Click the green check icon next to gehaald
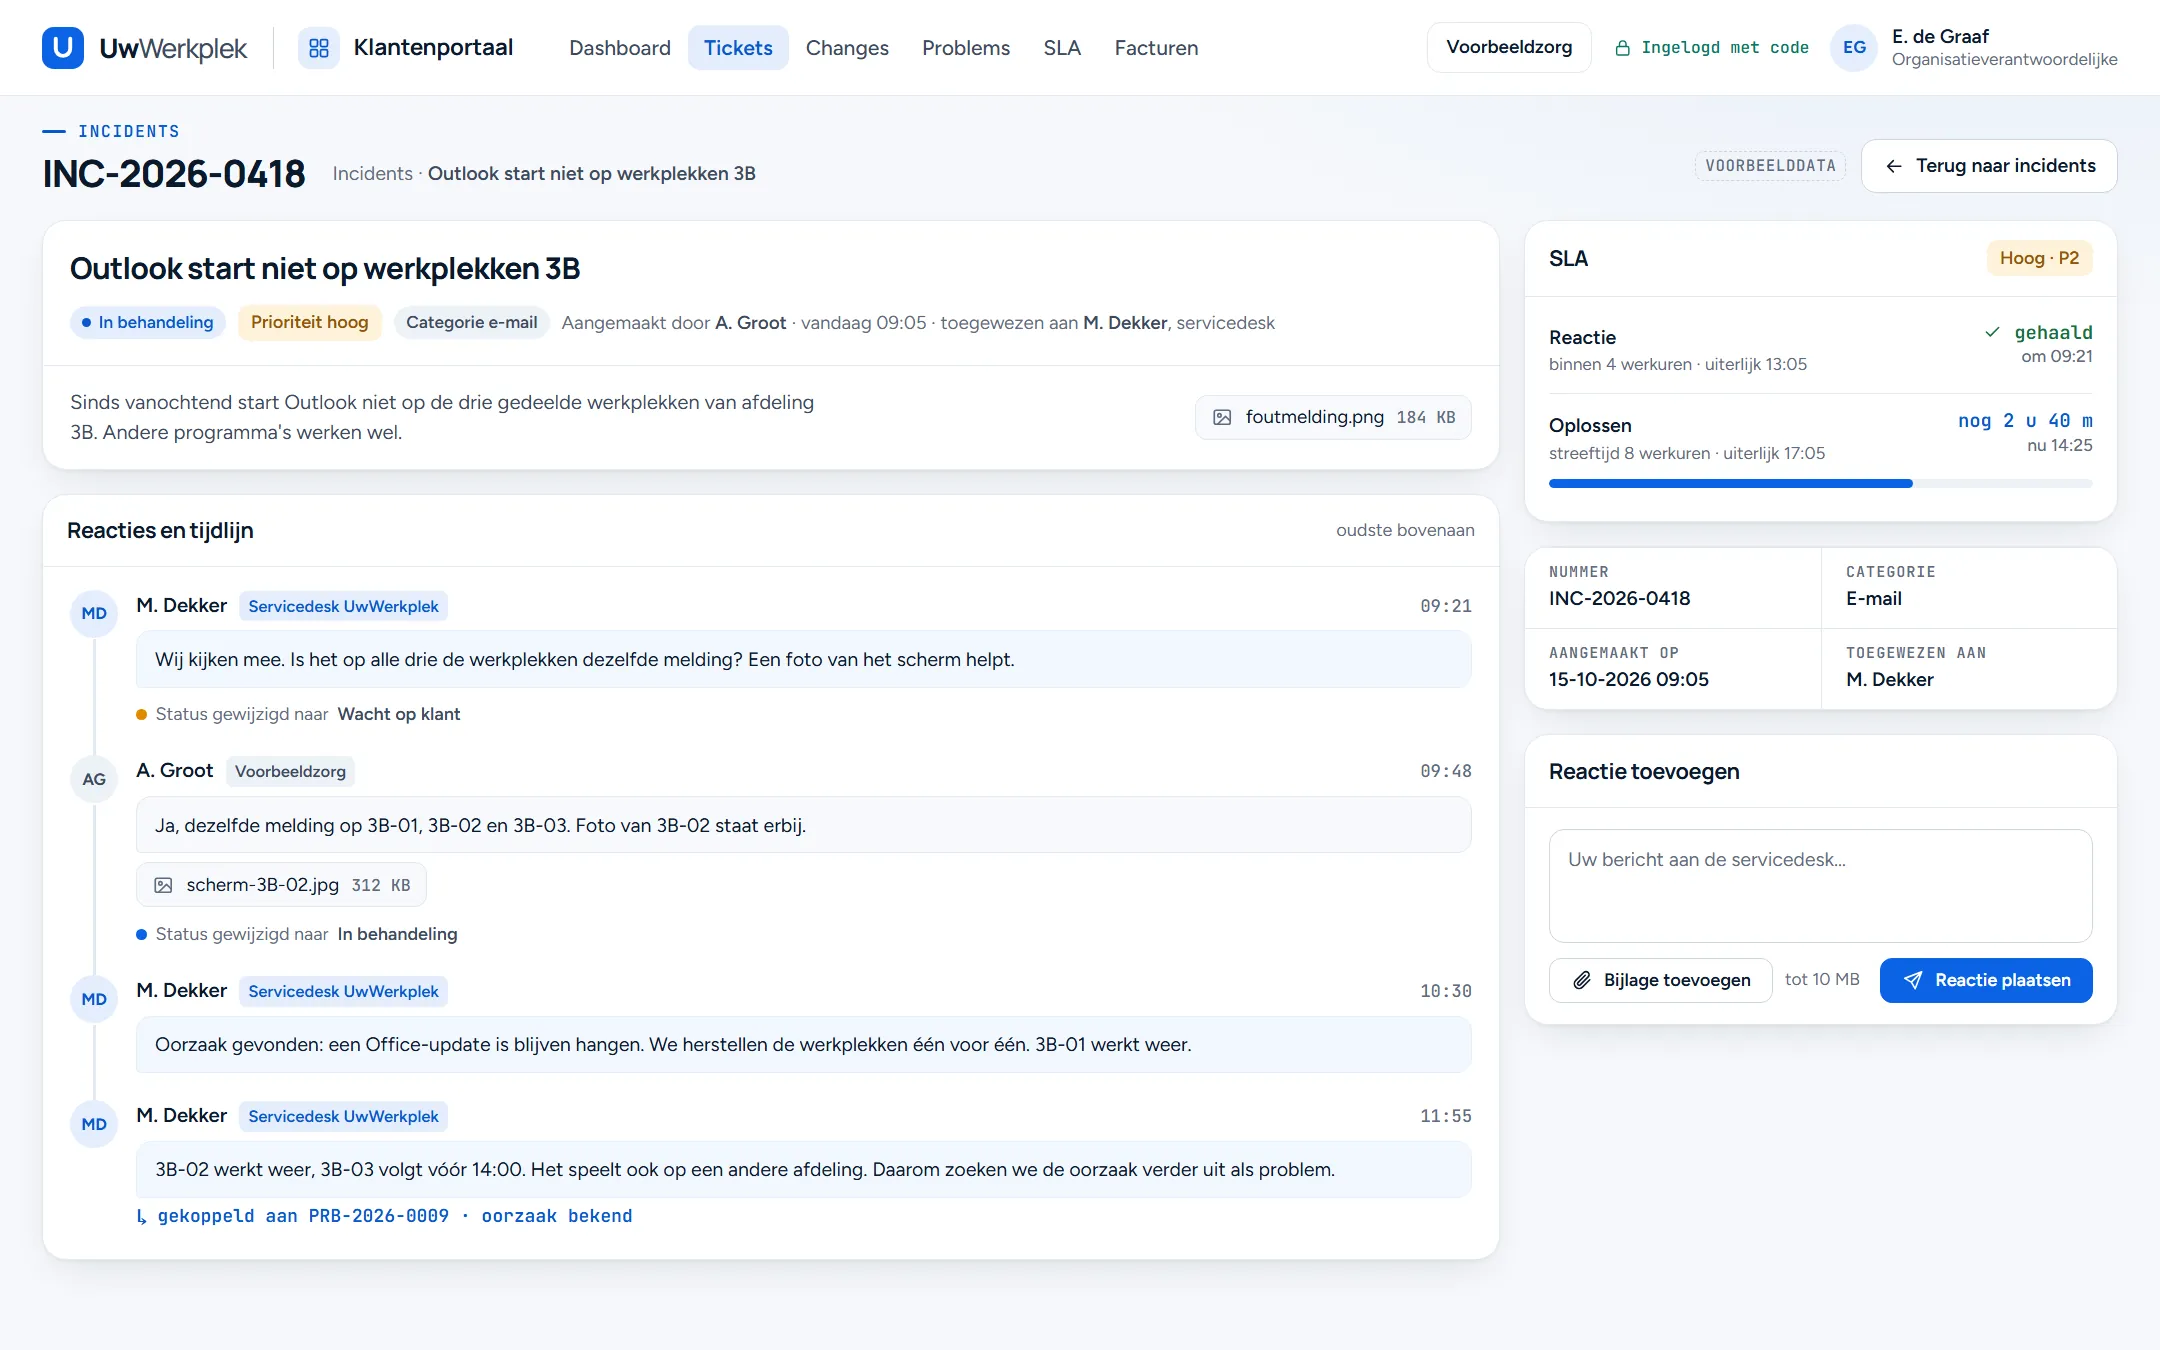The image size is (2160, 1350). [1992, 332]
